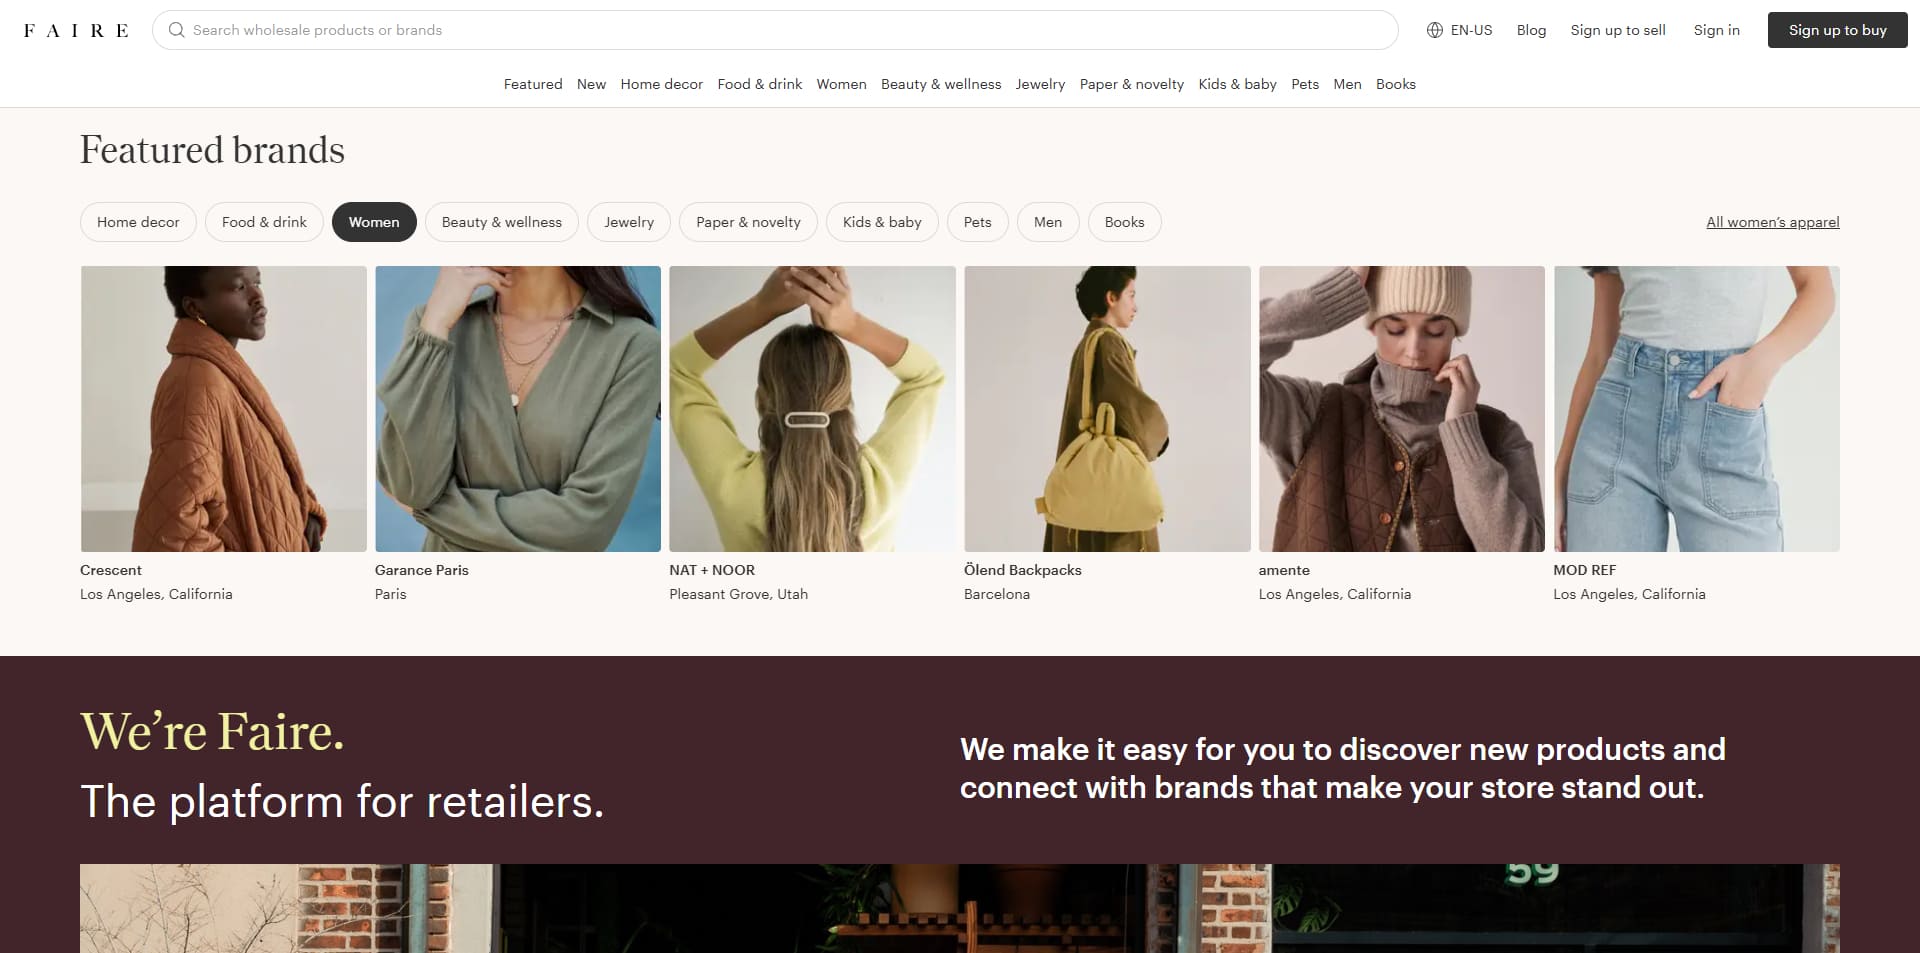Open Kids & baby in the top navigation
1920x953 pixels.
pyautogui.click(x=1238, y=84)
